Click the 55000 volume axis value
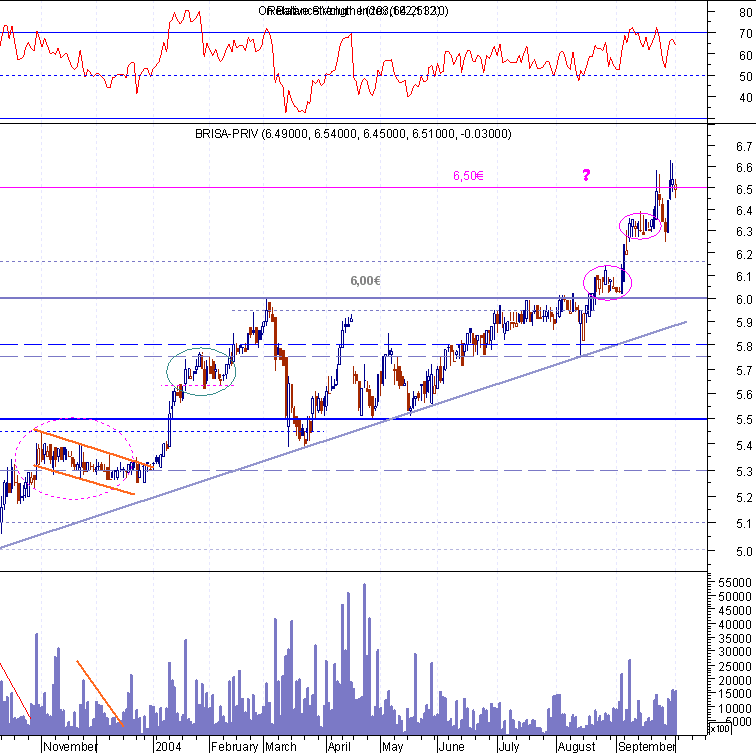The height and width of the screenshot is (753, 756). (x=735, y=582)
